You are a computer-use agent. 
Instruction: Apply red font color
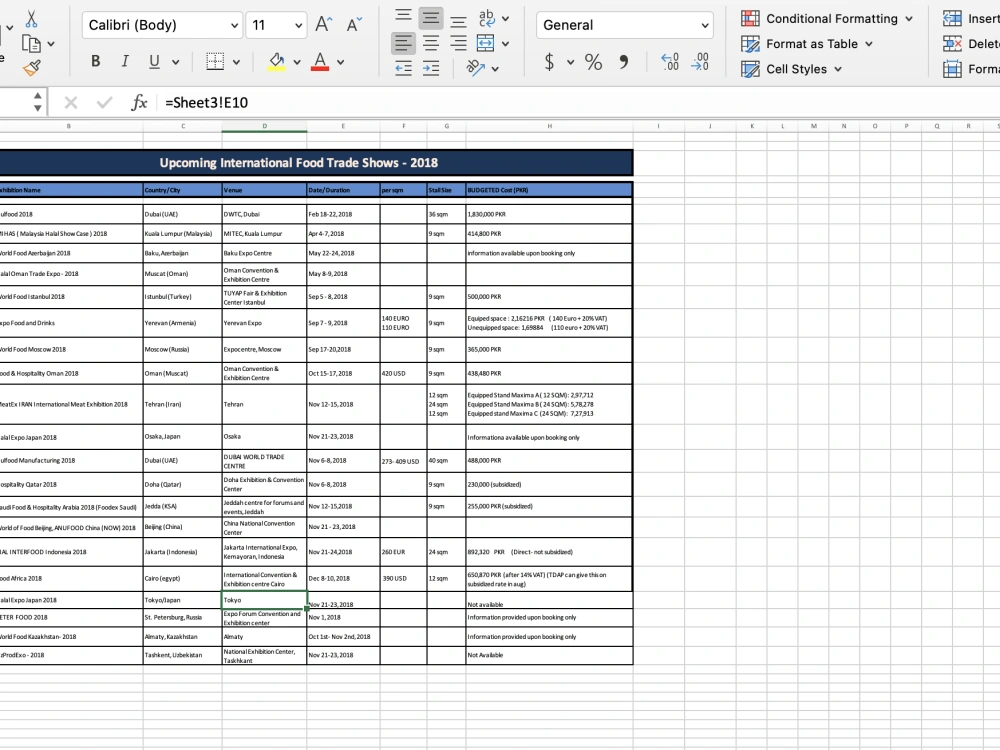320,61
